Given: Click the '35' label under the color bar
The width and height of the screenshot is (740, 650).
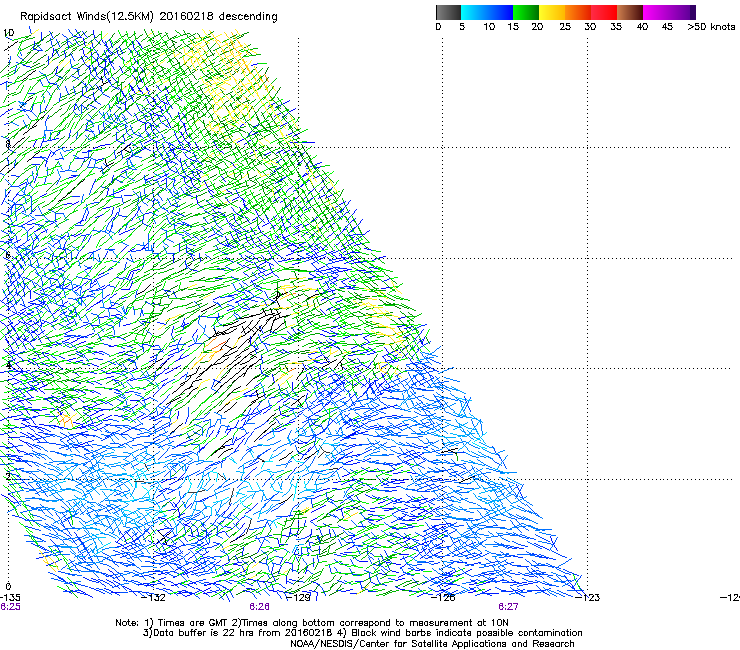Looking at the screenshot, I should (616, 27).
